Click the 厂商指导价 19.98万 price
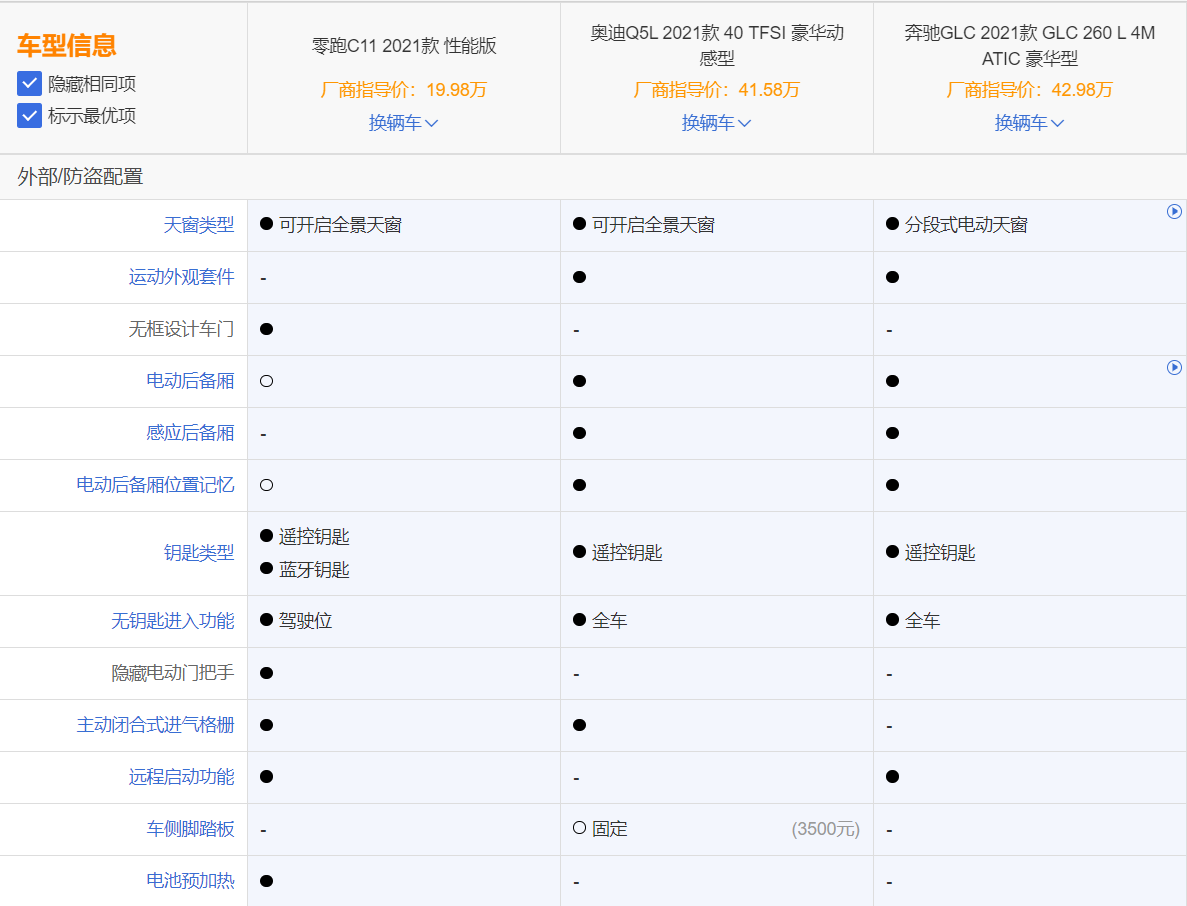The height and width of the screenshot is (906, 1187). (x=403, y=90)
